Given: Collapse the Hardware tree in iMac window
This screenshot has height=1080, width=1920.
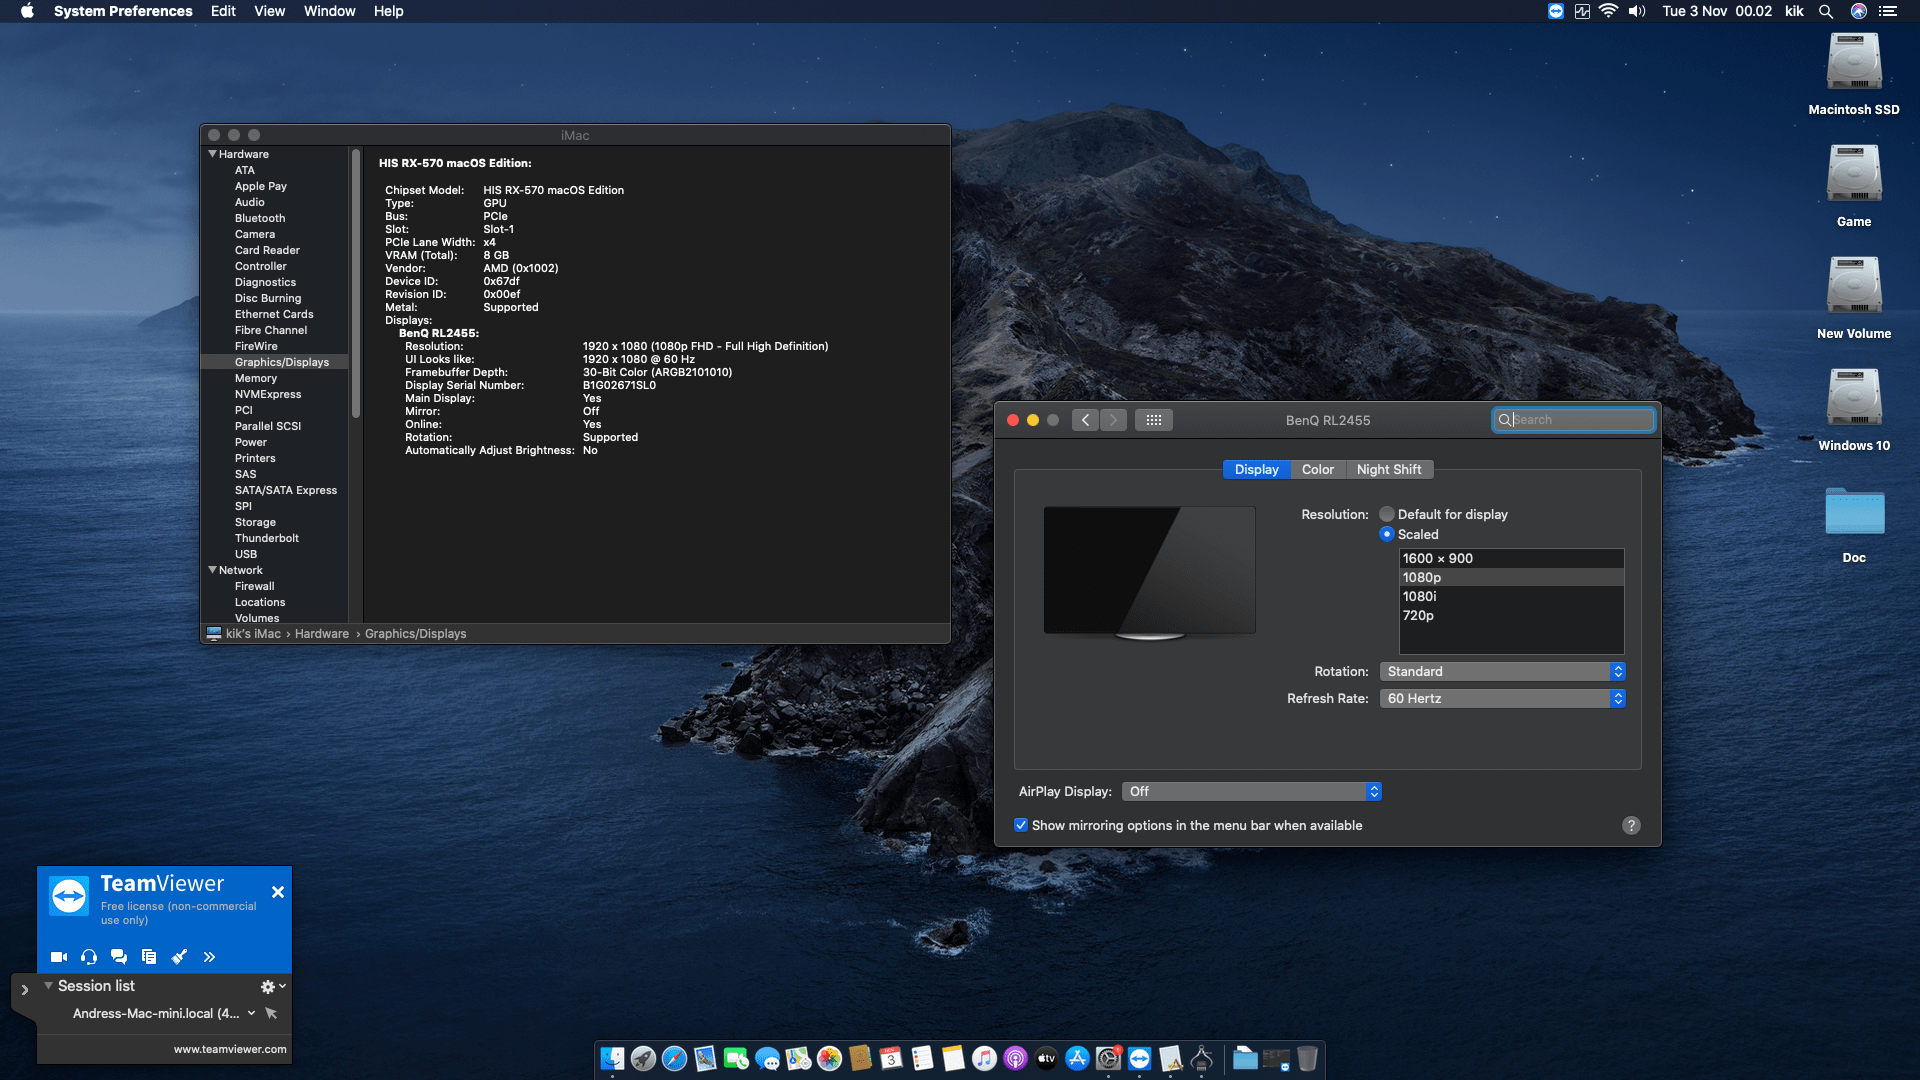Looking at the screenshot, I should coord(212,154).
